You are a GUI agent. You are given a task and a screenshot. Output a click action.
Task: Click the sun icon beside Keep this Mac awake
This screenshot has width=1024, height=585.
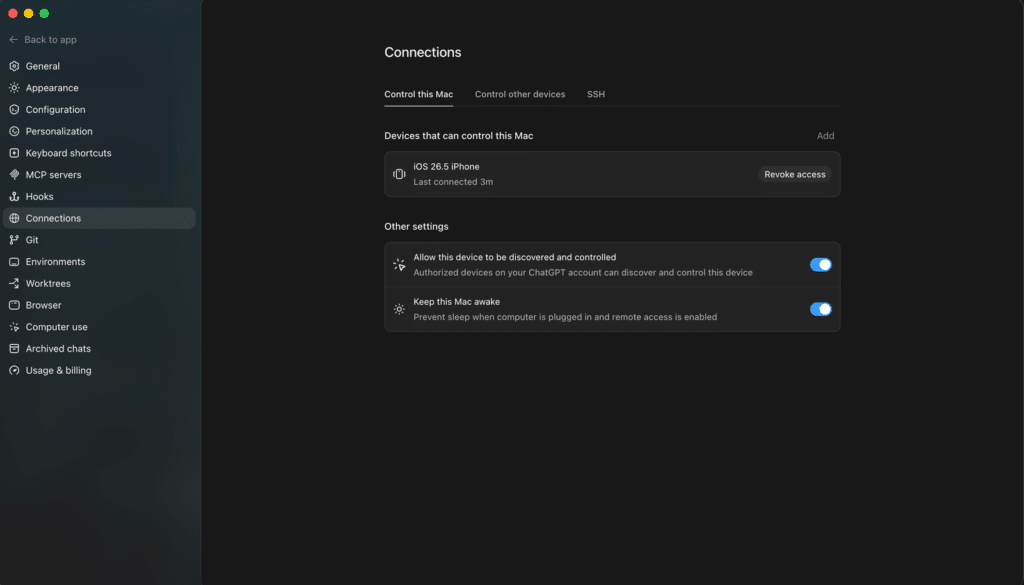click(x=399, y=309)
